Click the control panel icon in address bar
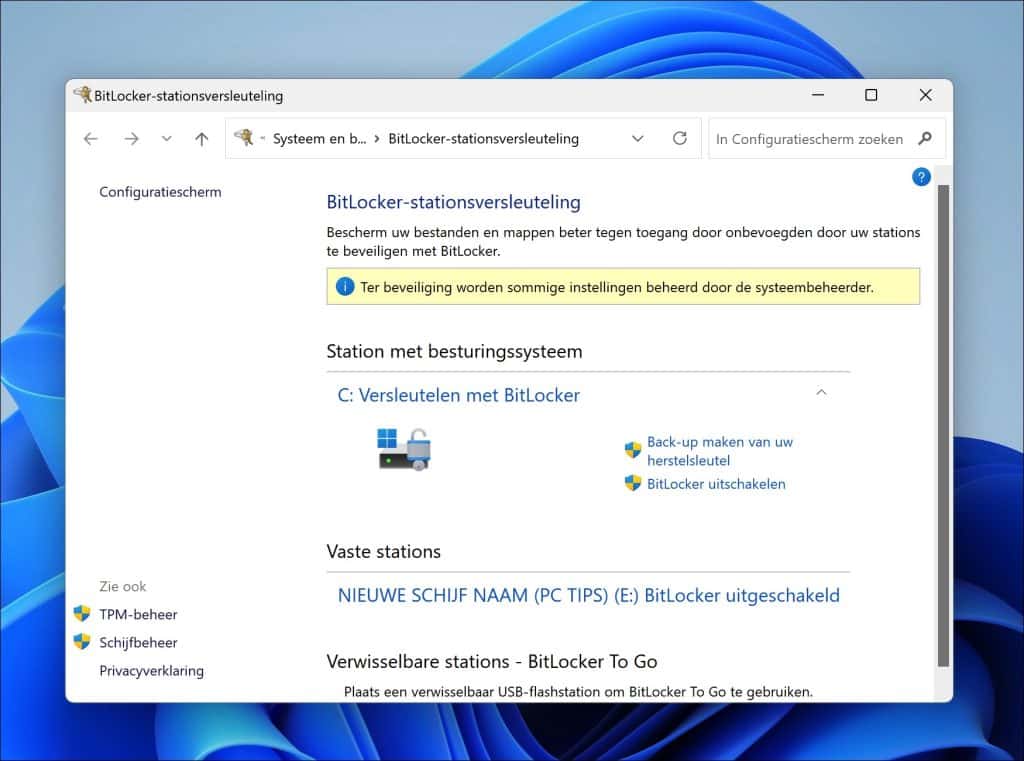Viewport: 1024px width, 761px height. [244, 137]
